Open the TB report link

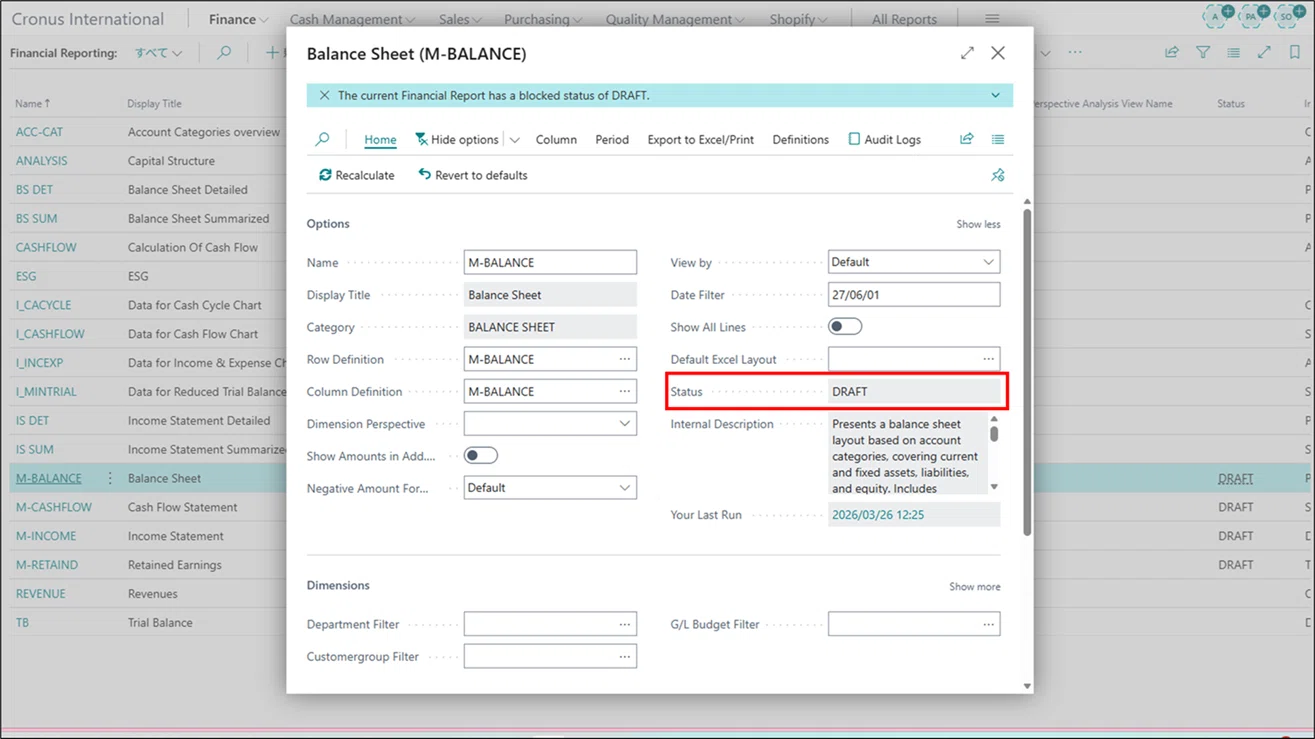pyautogui.click(x=22, y=622)
